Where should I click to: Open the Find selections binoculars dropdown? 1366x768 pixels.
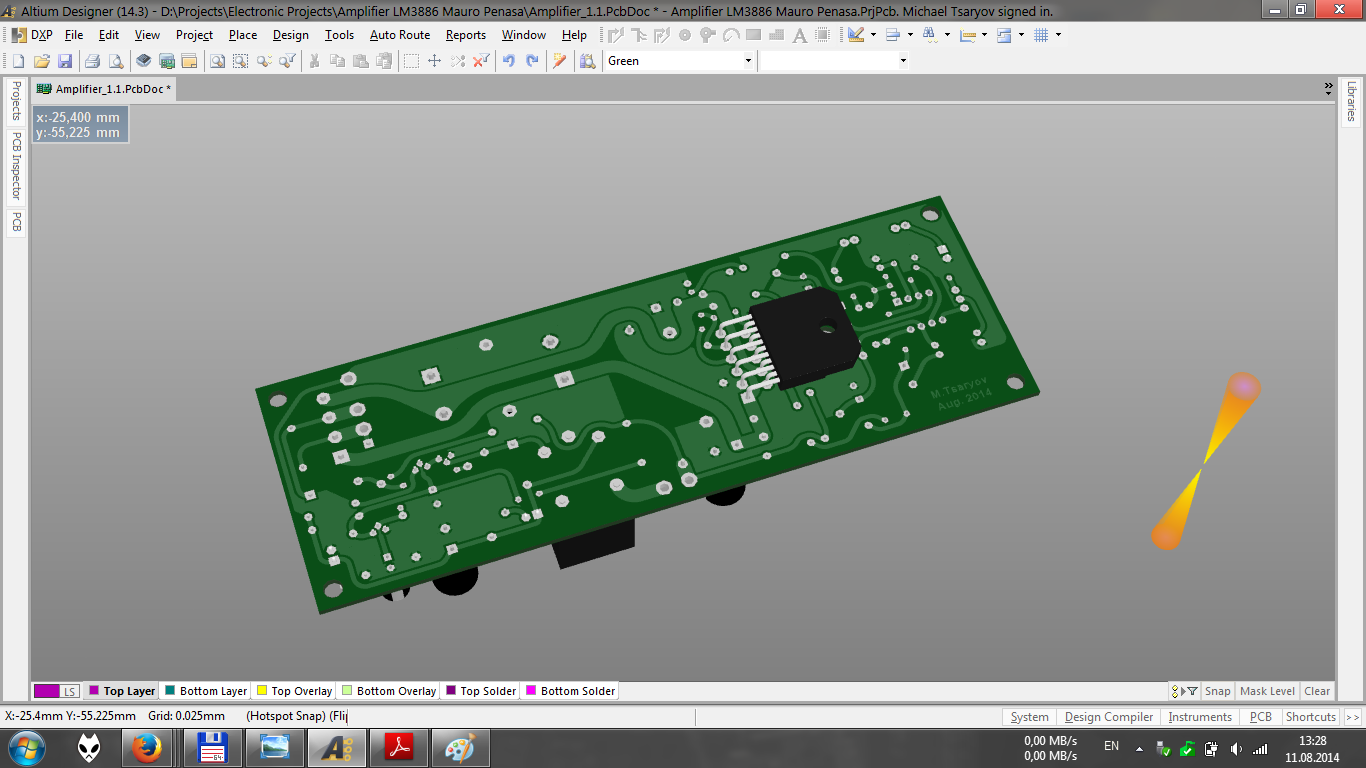click(947, 35)
